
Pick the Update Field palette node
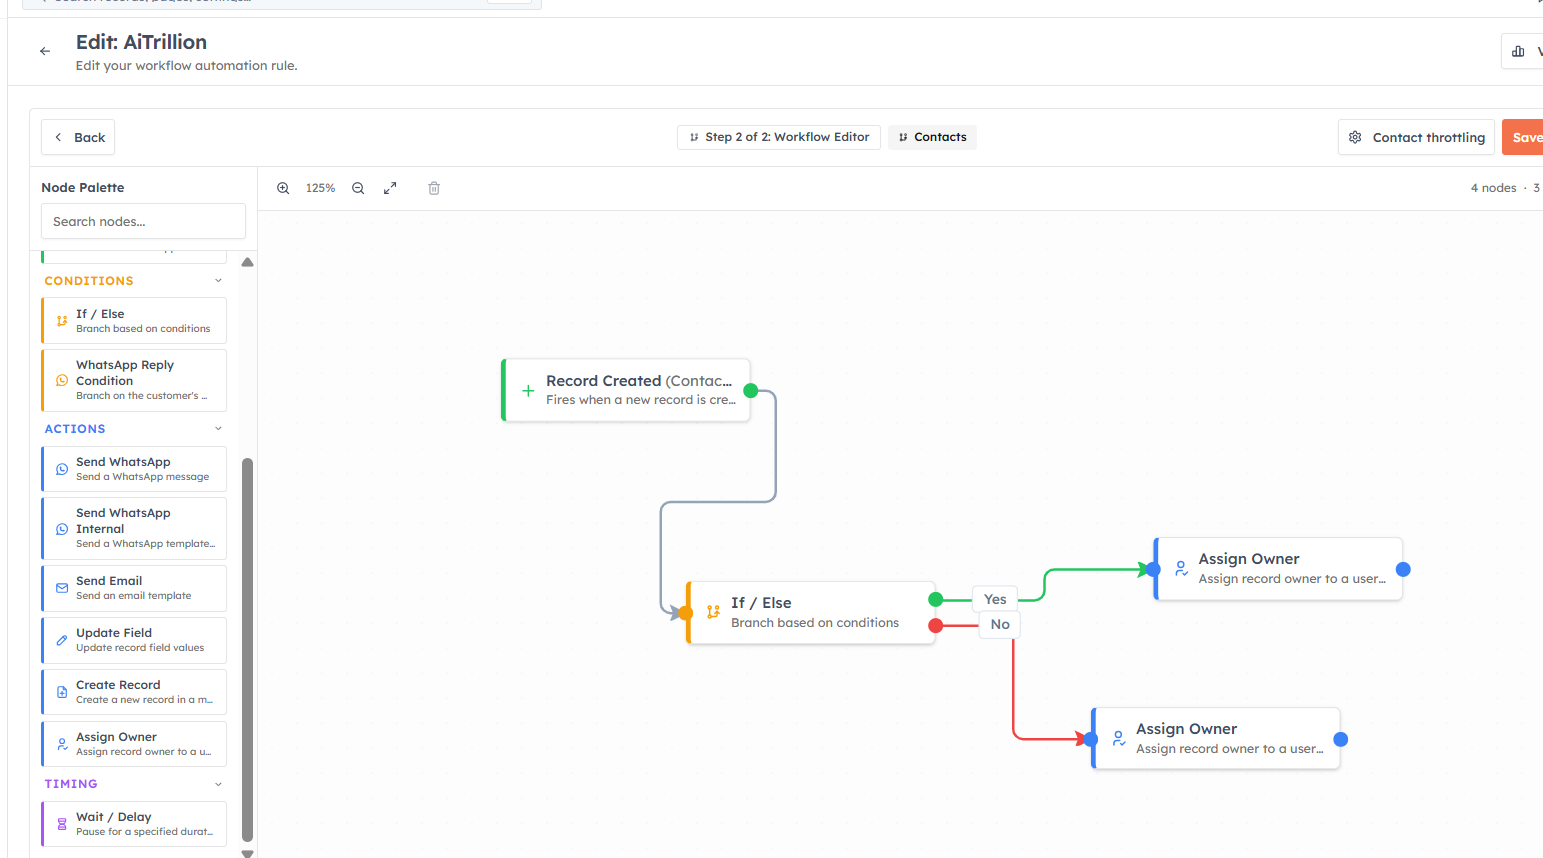tap(134, 640)
